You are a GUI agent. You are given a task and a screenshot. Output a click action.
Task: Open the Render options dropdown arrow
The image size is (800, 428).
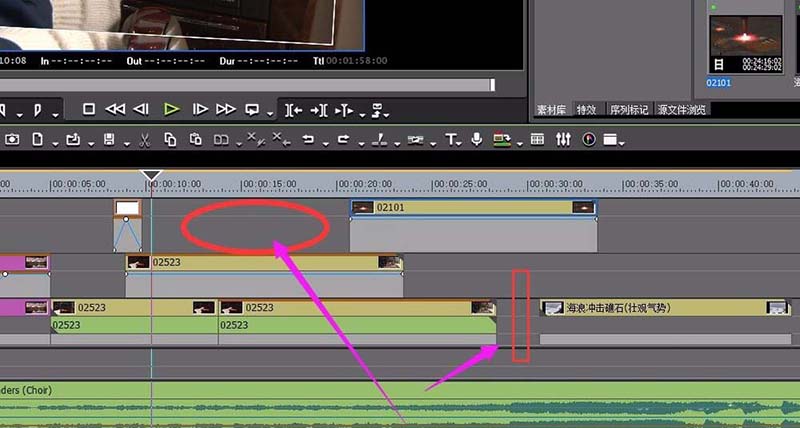point(520,144)
